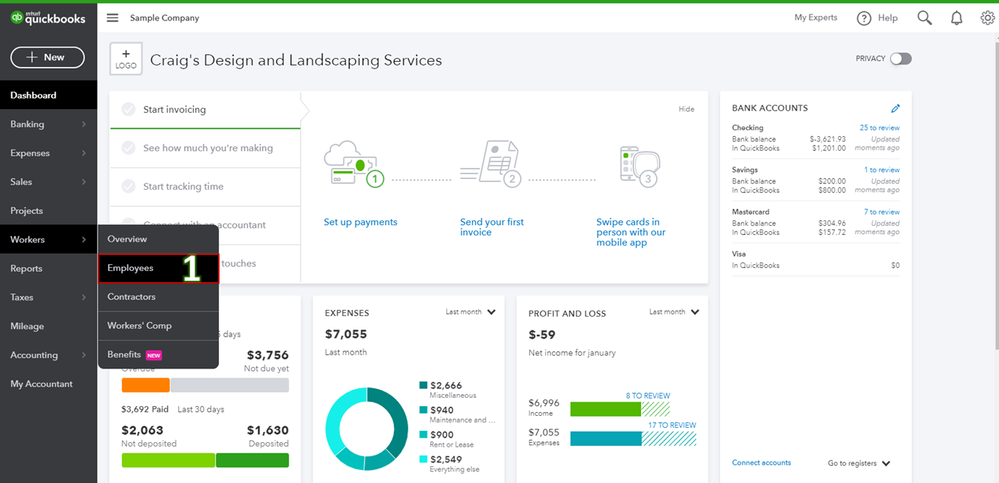Open Mileage in the sidebar
Screen dimensions: 999x483
pos(48,326)
